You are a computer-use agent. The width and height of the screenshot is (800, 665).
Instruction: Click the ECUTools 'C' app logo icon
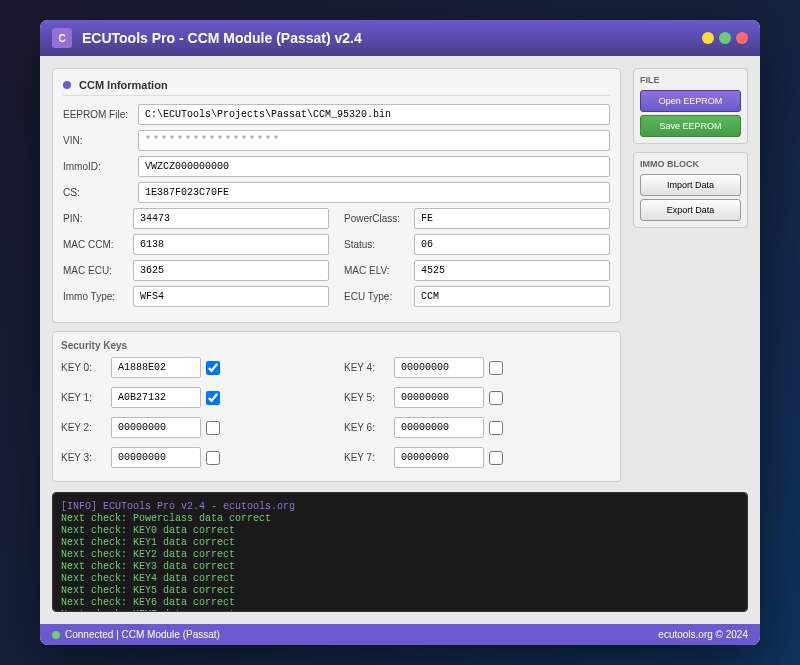point(62,38)
